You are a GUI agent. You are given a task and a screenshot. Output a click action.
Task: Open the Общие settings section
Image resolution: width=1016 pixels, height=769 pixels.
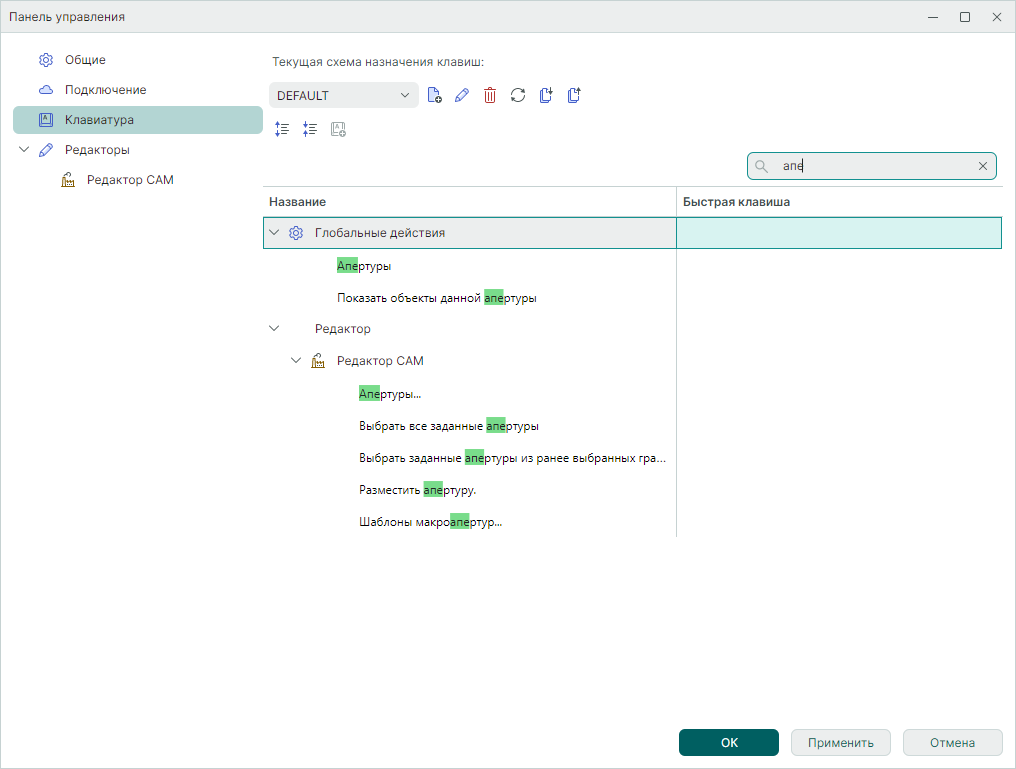coord(85,60)
